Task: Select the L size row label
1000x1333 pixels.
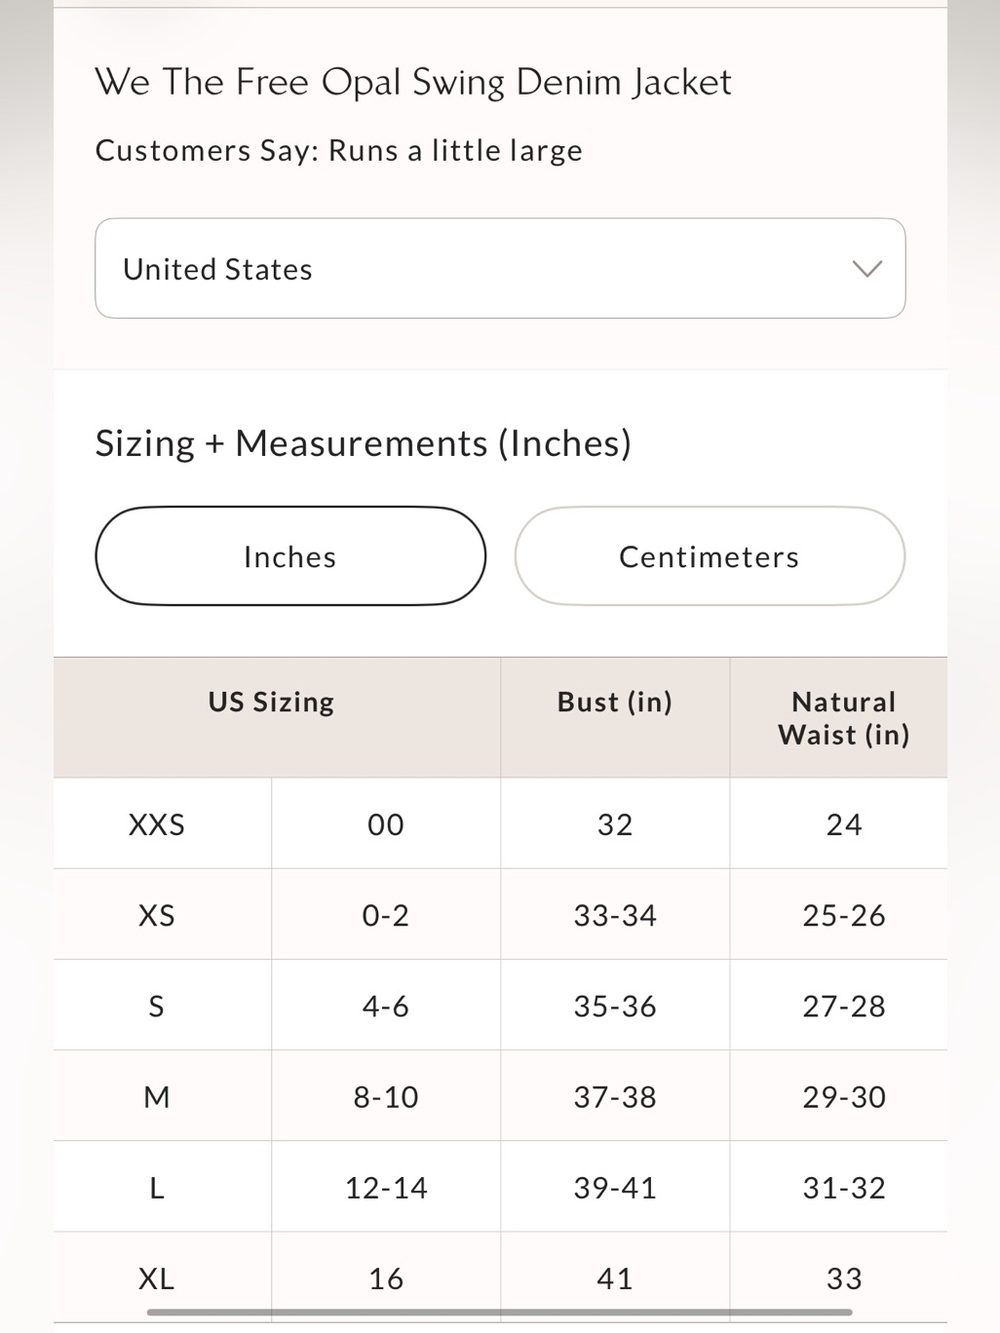Action: tap(157, 1188)
